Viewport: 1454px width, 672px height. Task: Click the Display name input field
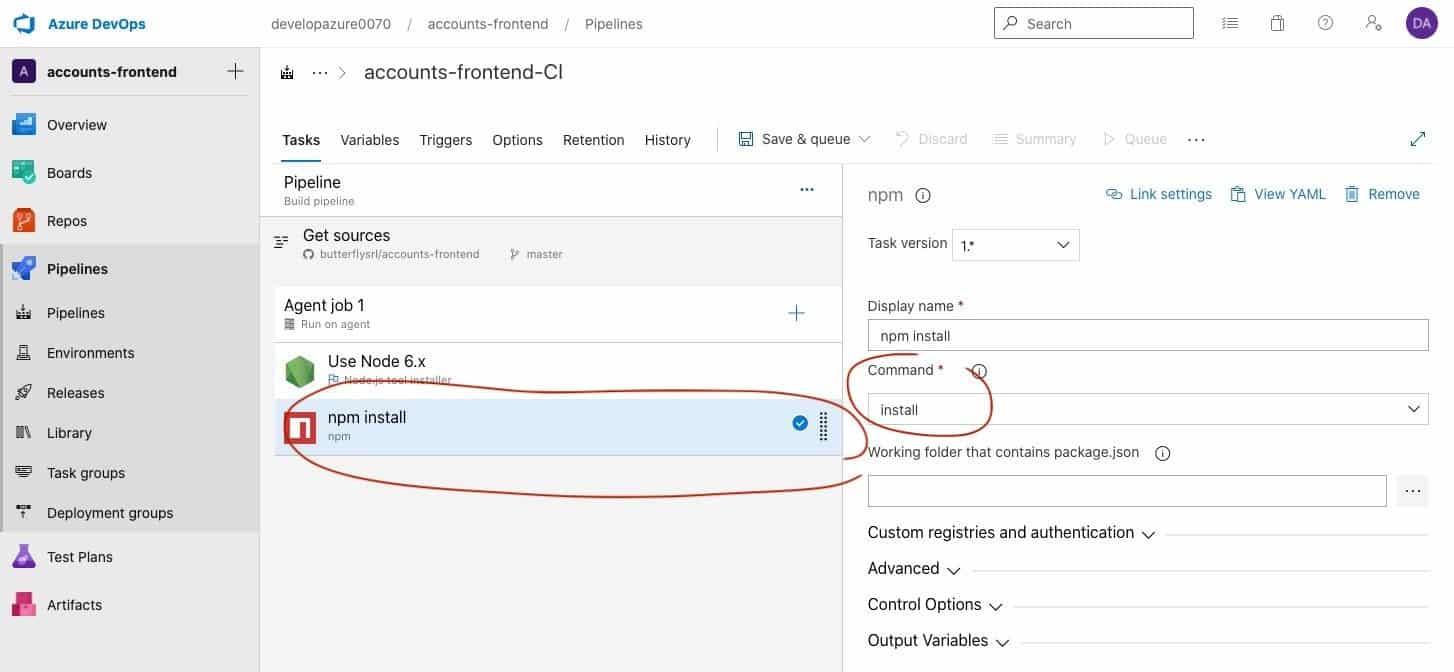click(1148, 335)
